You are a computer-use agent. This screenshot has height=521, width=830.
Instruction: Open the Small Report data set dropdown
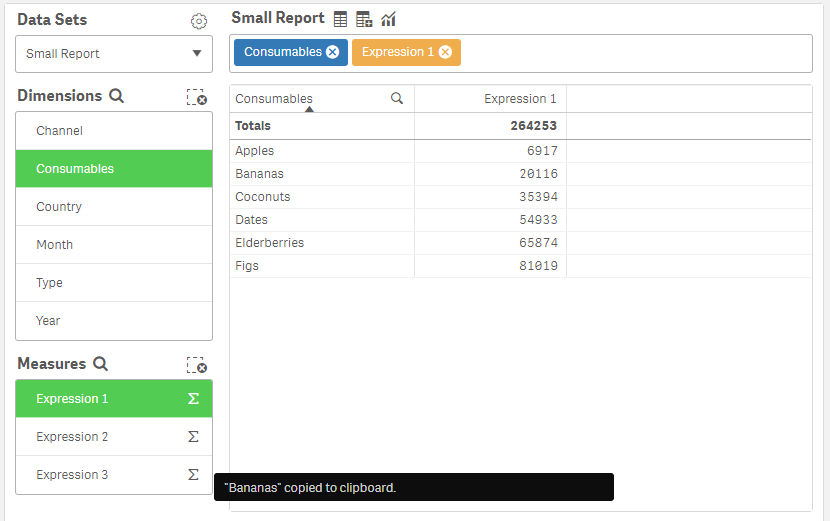tap(114, 54)
